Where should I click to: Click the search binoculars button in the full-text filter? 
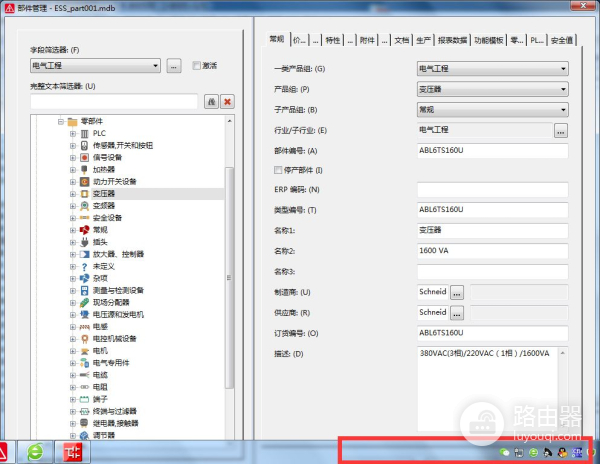pos(211,102)
